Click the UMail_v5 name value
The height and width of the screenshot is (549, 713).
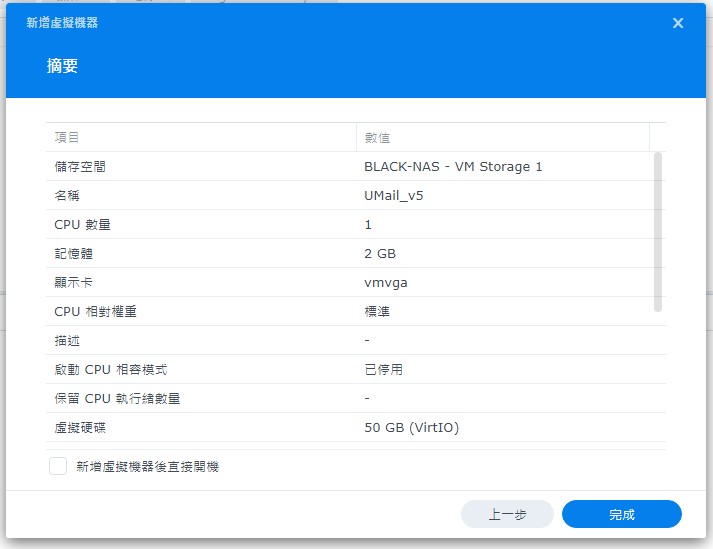(394, 196)
